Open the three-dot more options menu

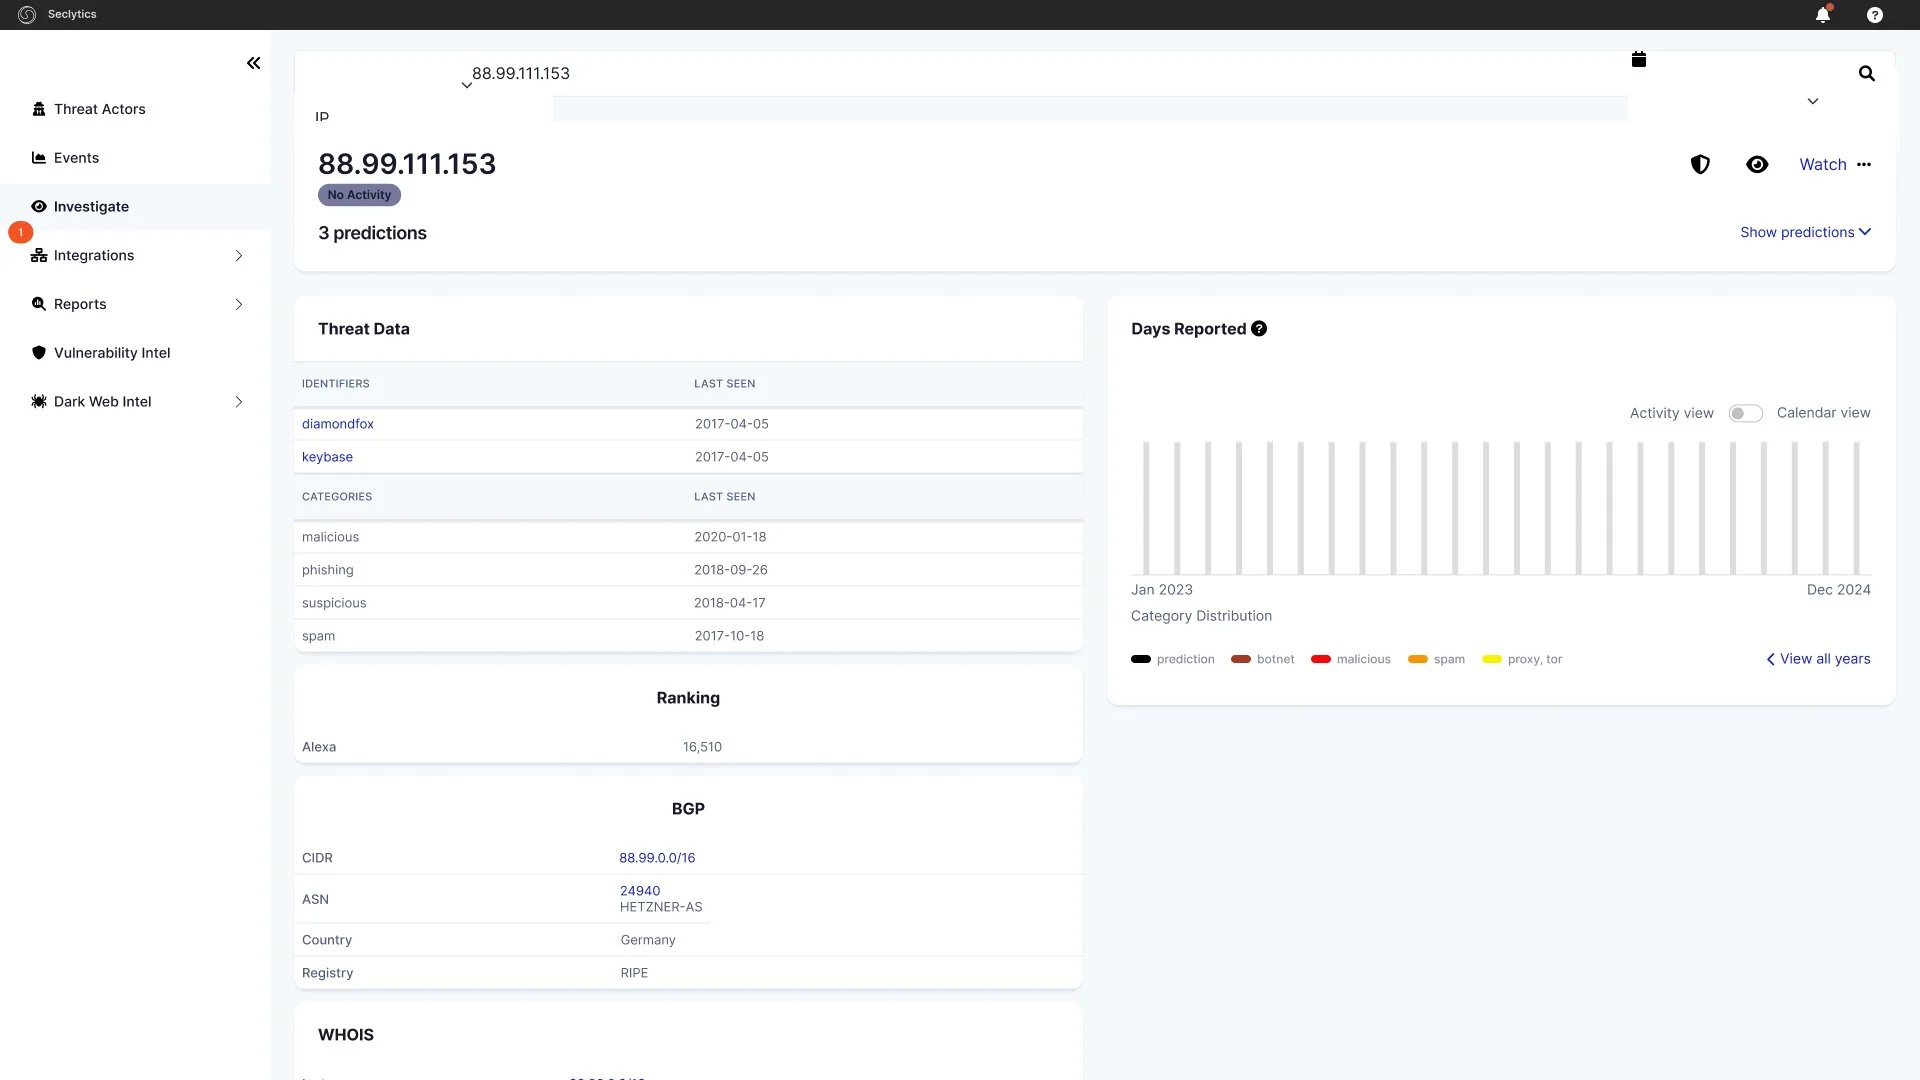[1864, 165]
